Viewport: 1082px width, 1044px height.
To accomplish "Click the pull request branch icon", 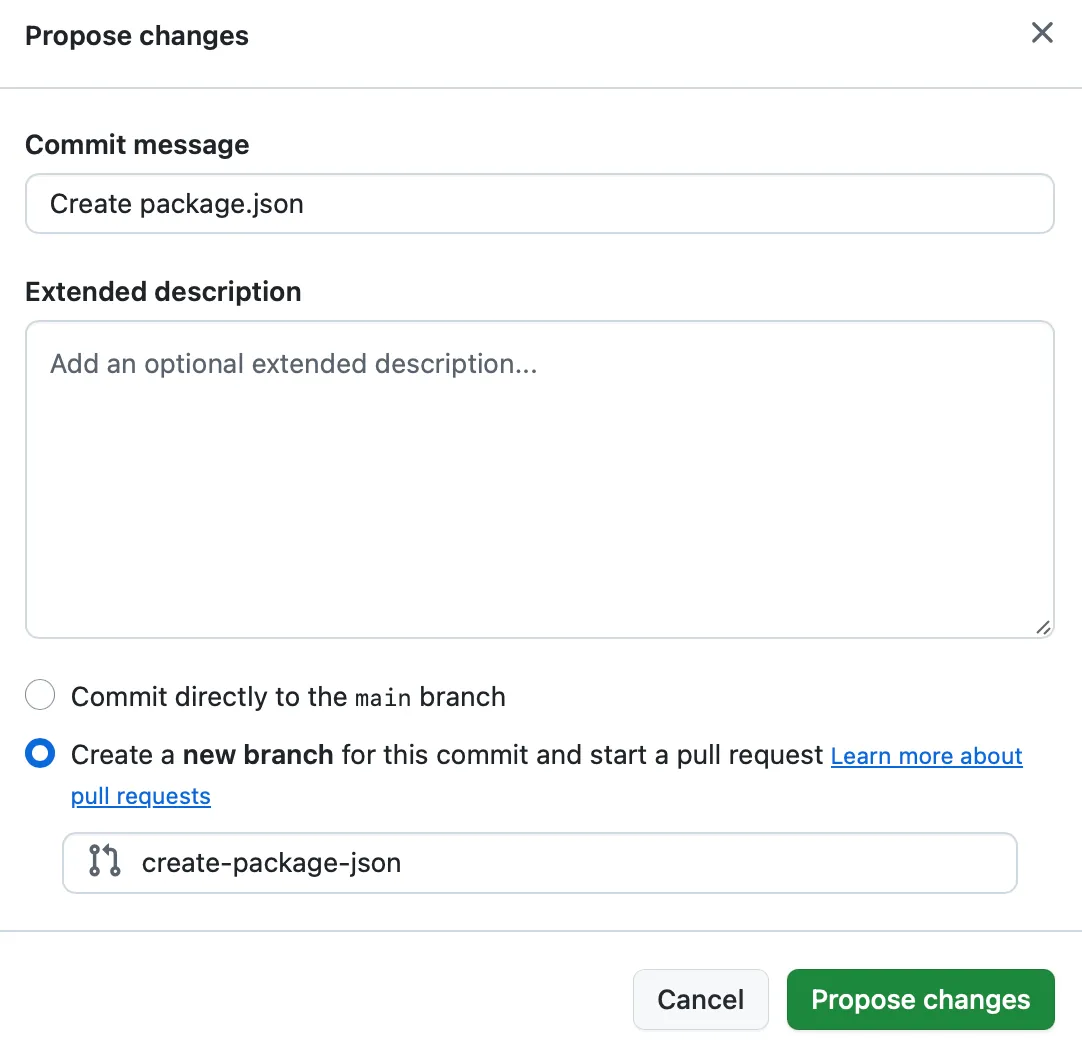I will point(103,862).
